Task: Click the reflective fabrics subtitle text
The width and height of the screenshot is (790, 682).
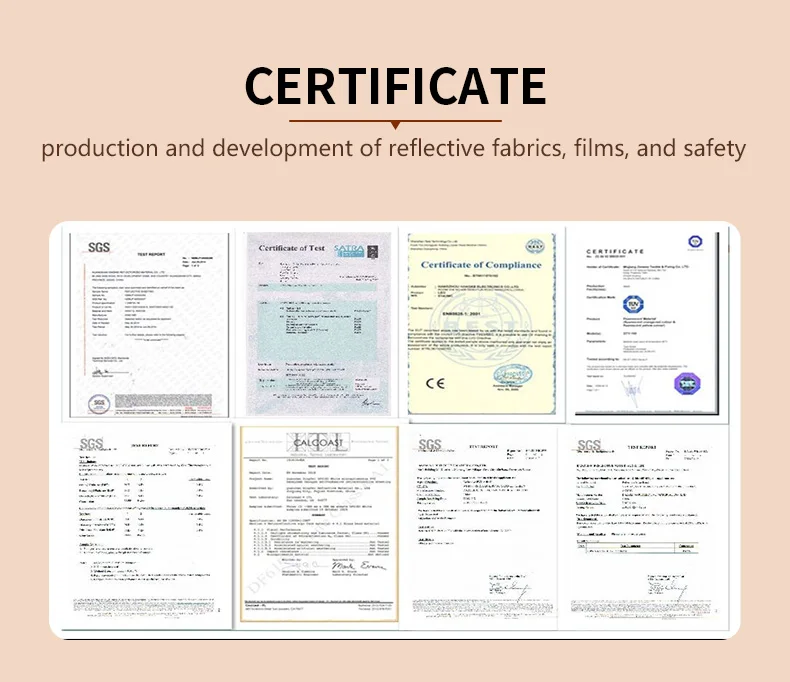Action: [x=393, y=149]
